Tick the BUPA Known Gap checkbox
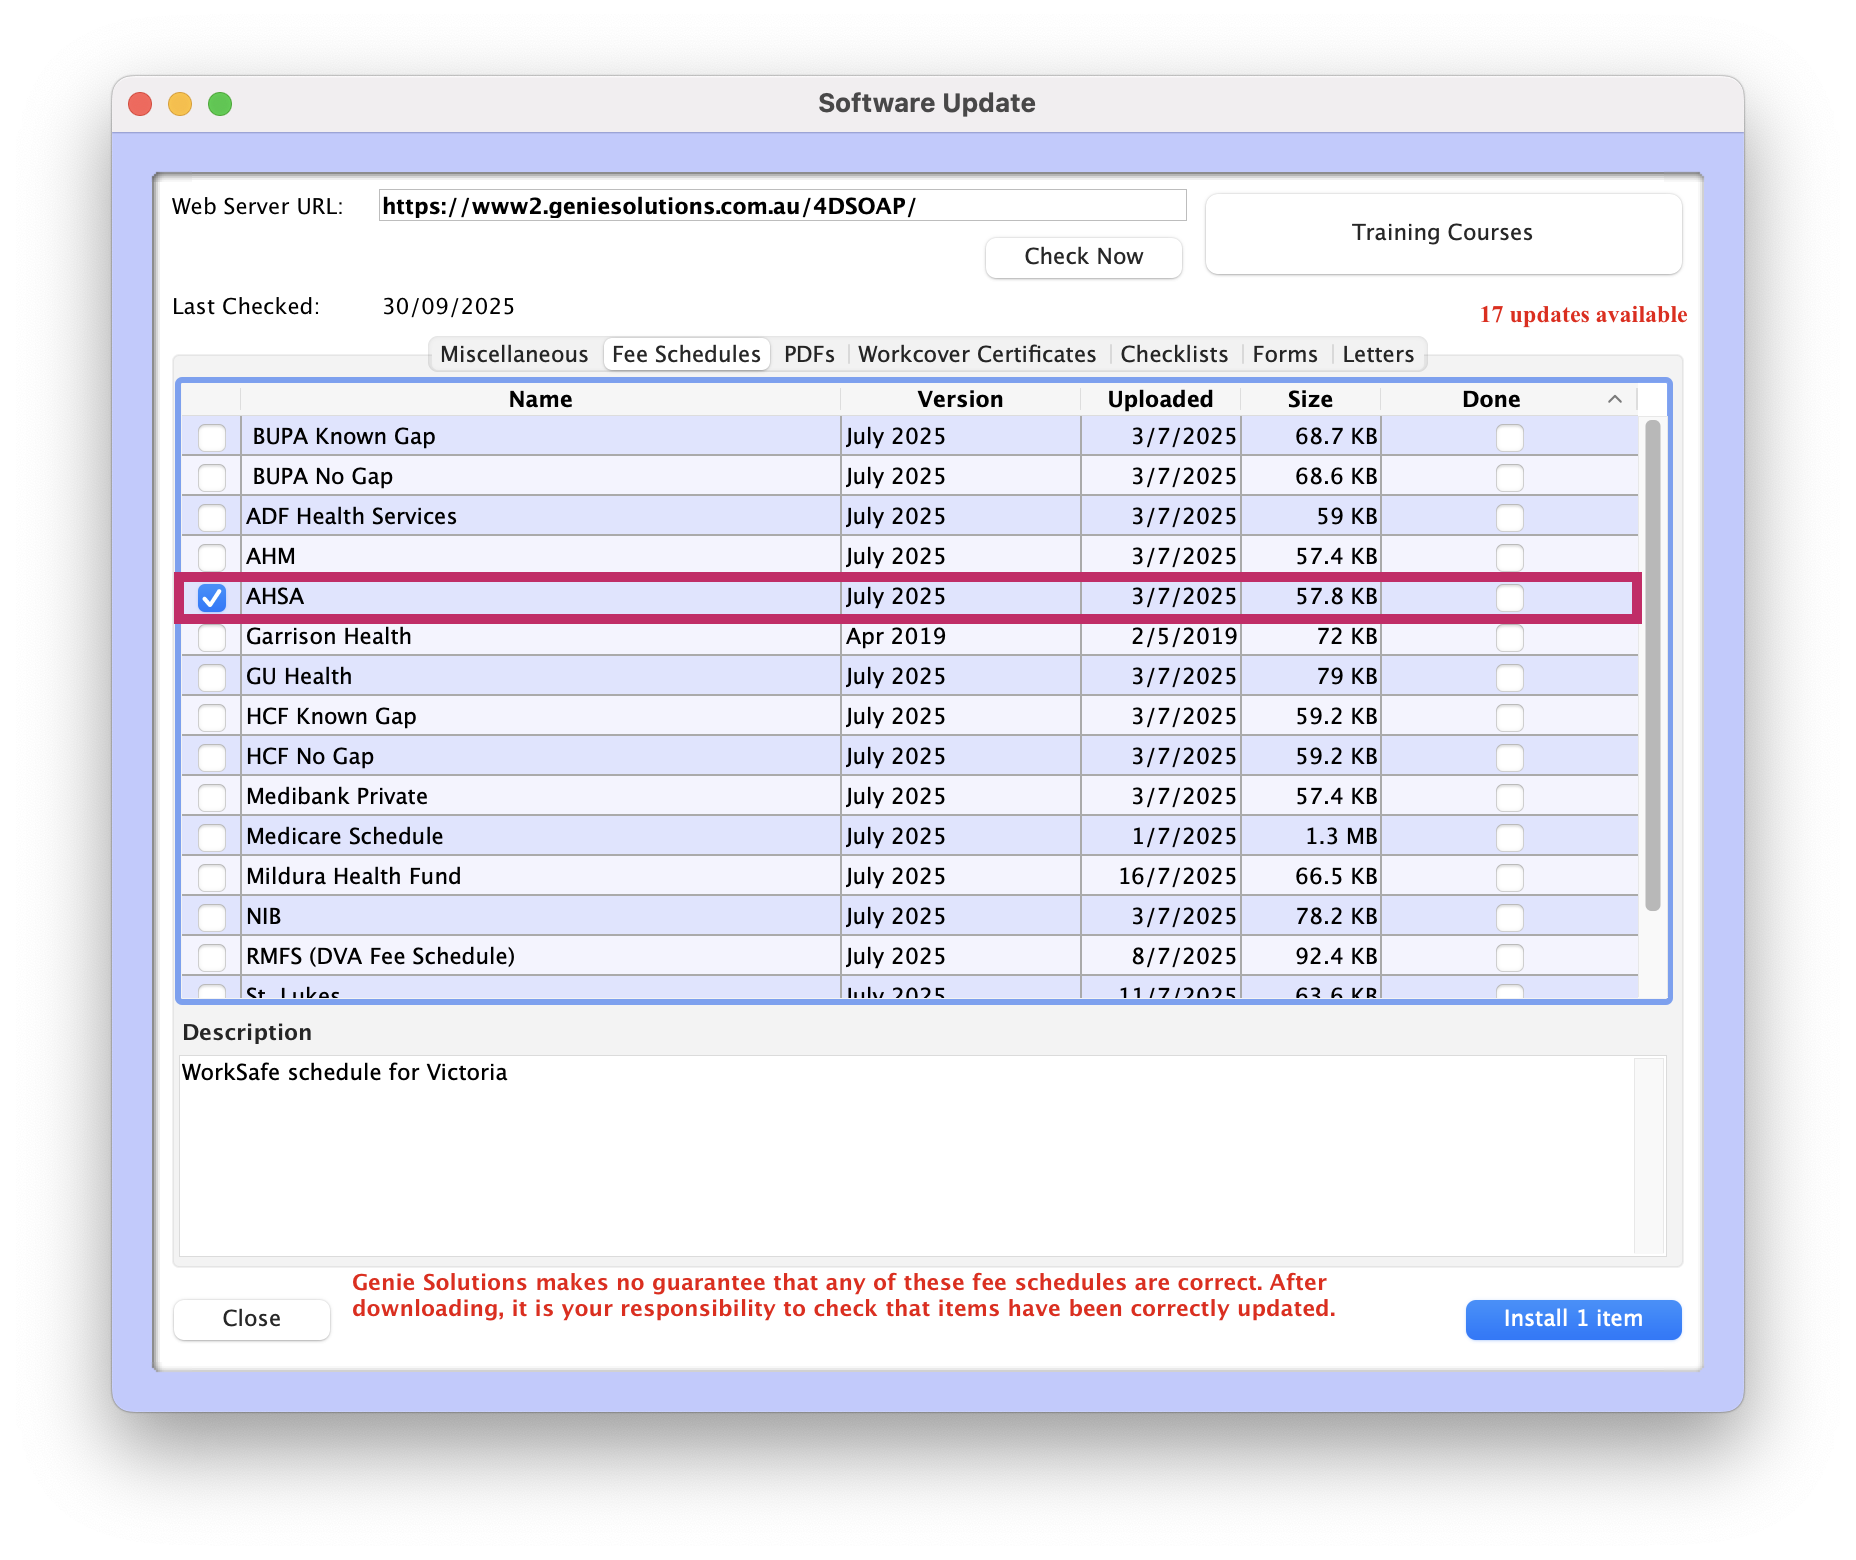 212,437
